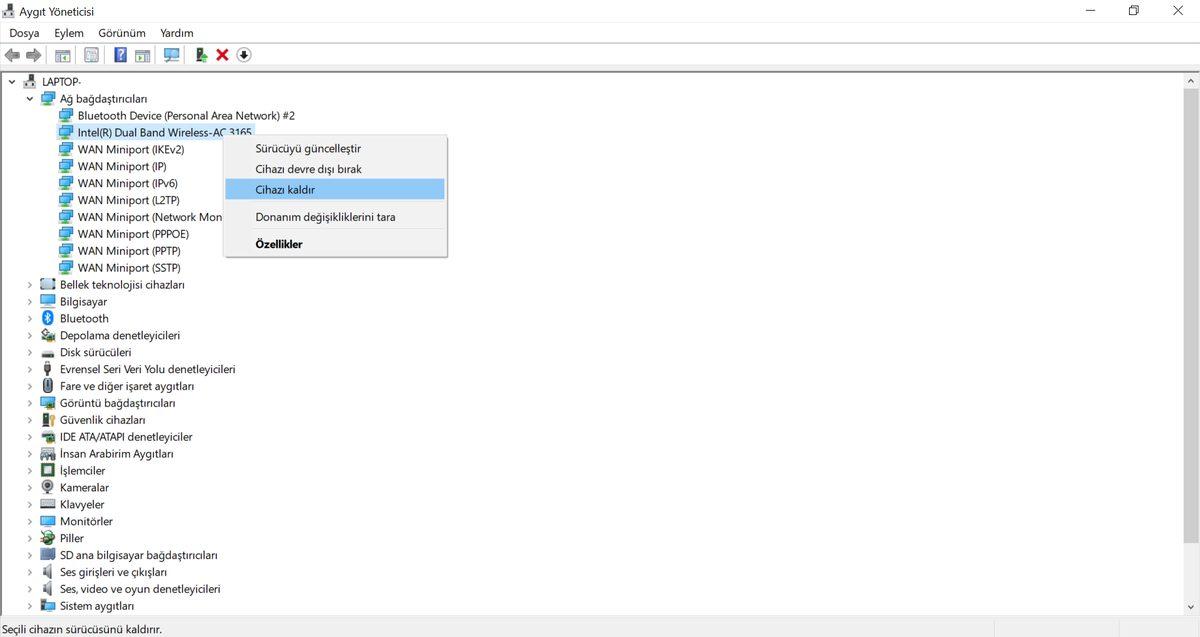The width and height of the screenshot is (1200, 637).
Task: Click the red X uninstall device icon
Action: (222, 55)
